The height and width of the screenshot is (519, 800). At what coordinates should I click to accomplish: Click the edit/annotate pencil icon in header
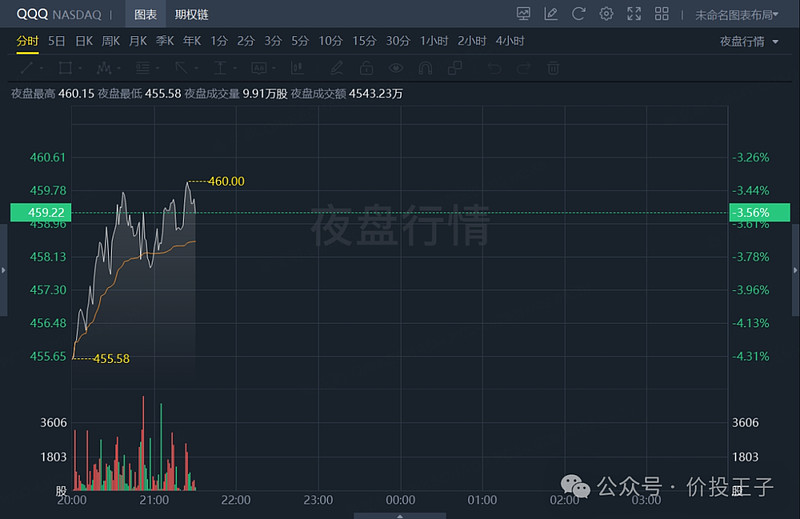click(x=551, y=14)
